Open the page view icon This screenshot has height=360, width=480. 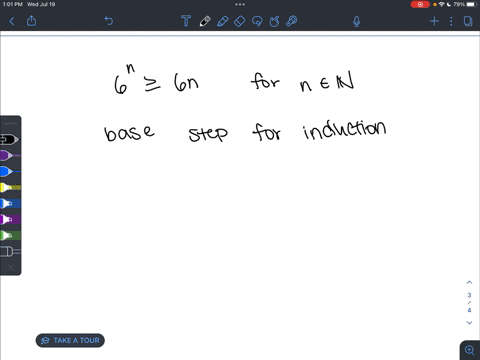click(x=468, y=21)
